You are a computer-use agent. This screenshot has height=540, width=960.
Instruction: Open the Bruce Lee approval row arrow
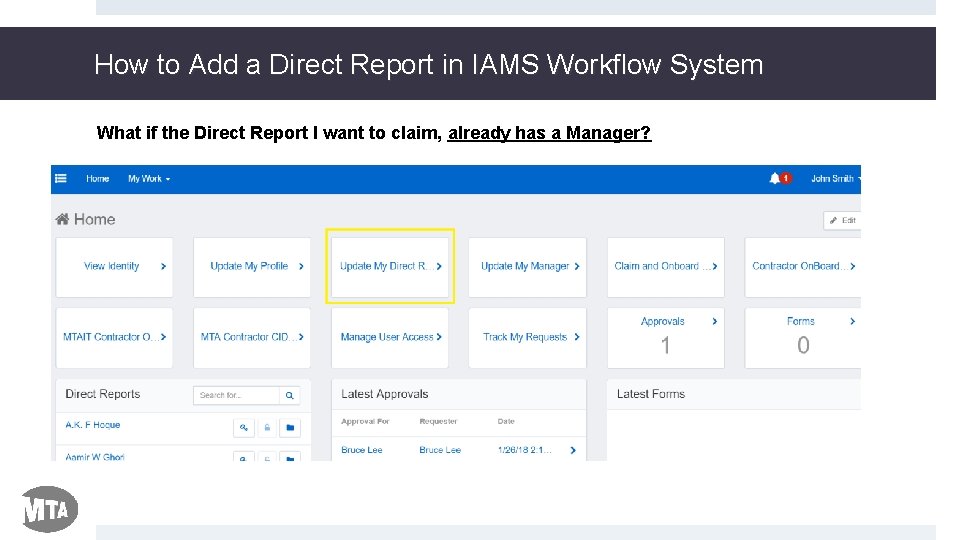(573, 450)
